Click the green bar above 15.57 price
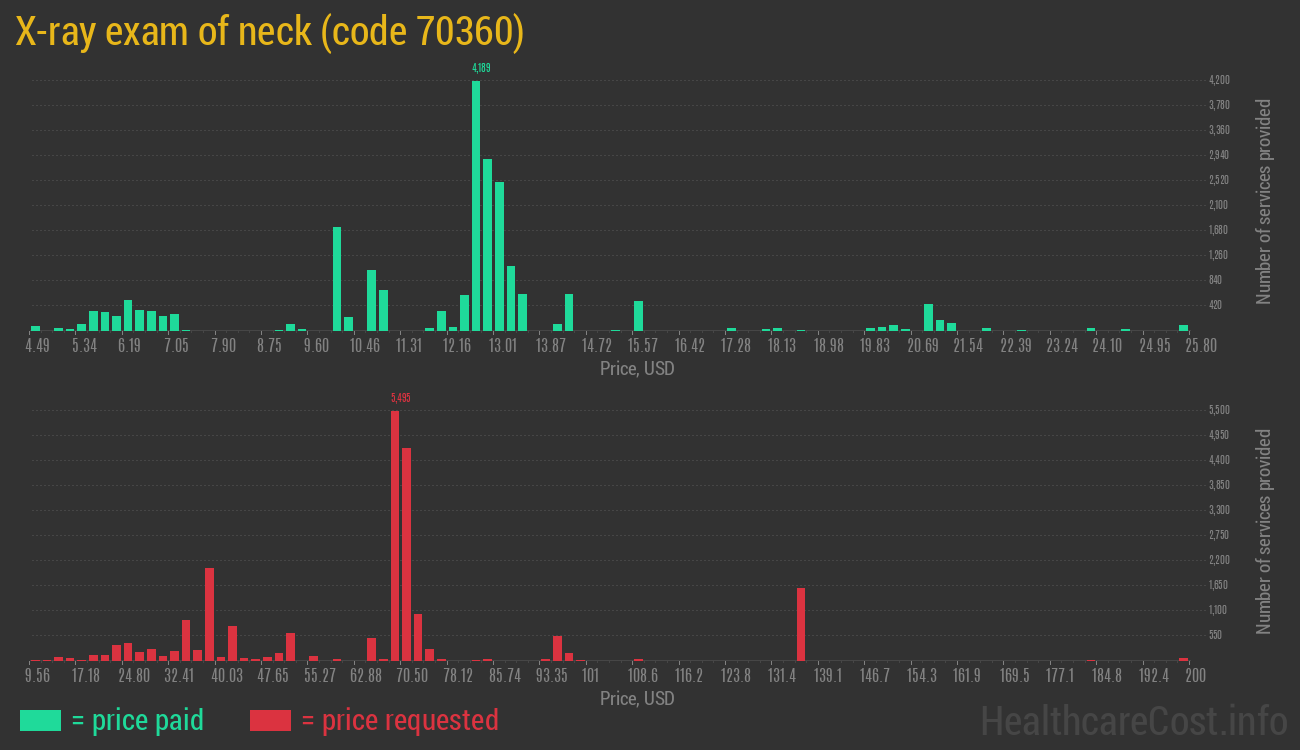Screen dimensions: 1300x750 point(638,316)
